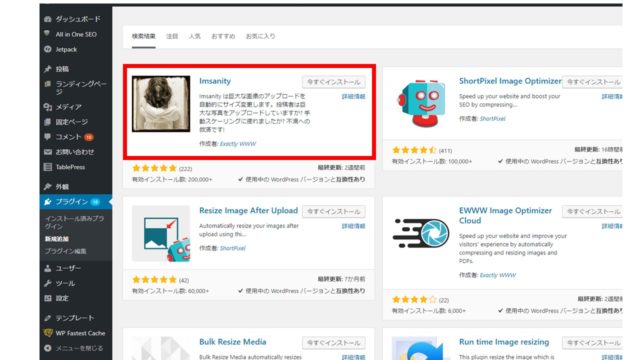Image resolution: width=640 pixels, height=360 pixels.
Task: Click the collapse menu arrow icon (メニューを閉じる)
Action: (48, 348)
